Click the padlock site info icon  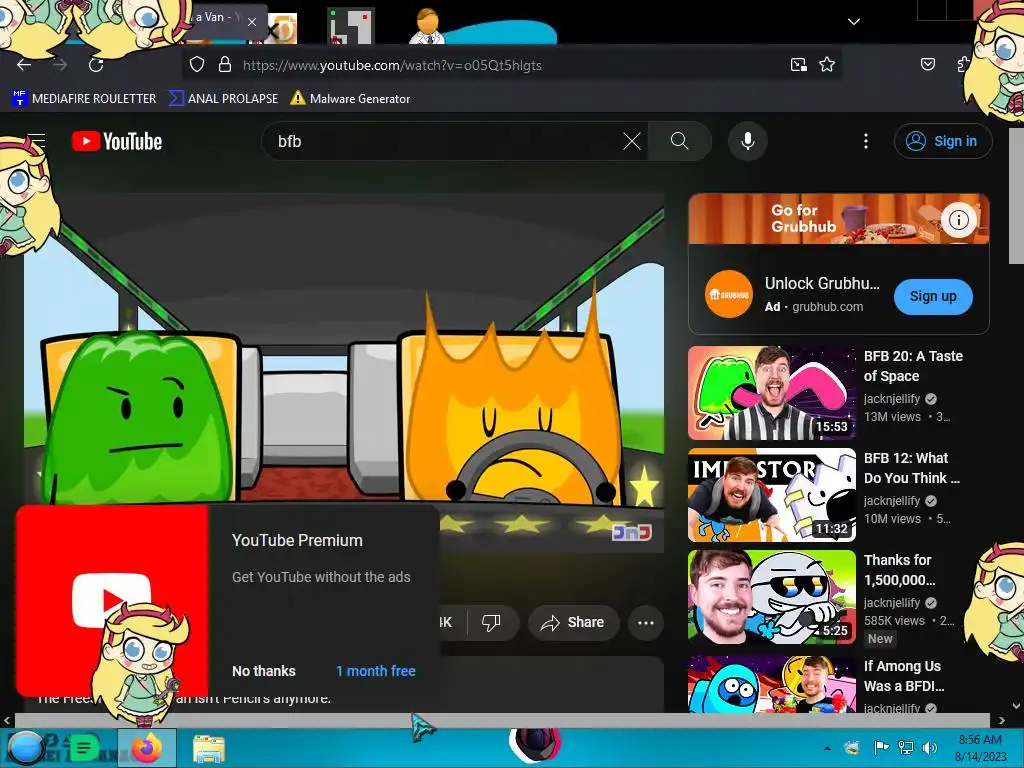pos(225,65)
